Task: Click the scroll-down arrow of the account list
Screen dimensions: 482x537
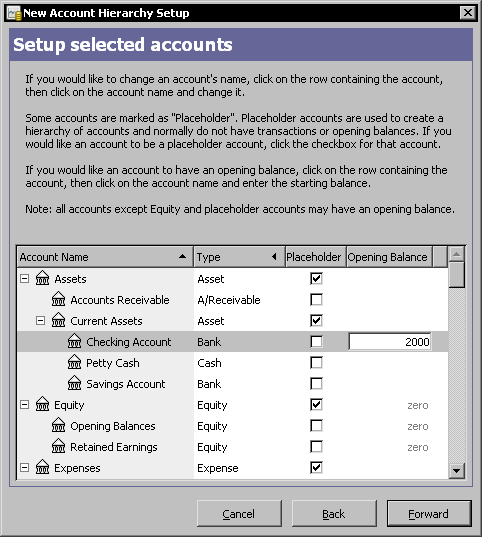Action: pos(456,471)
